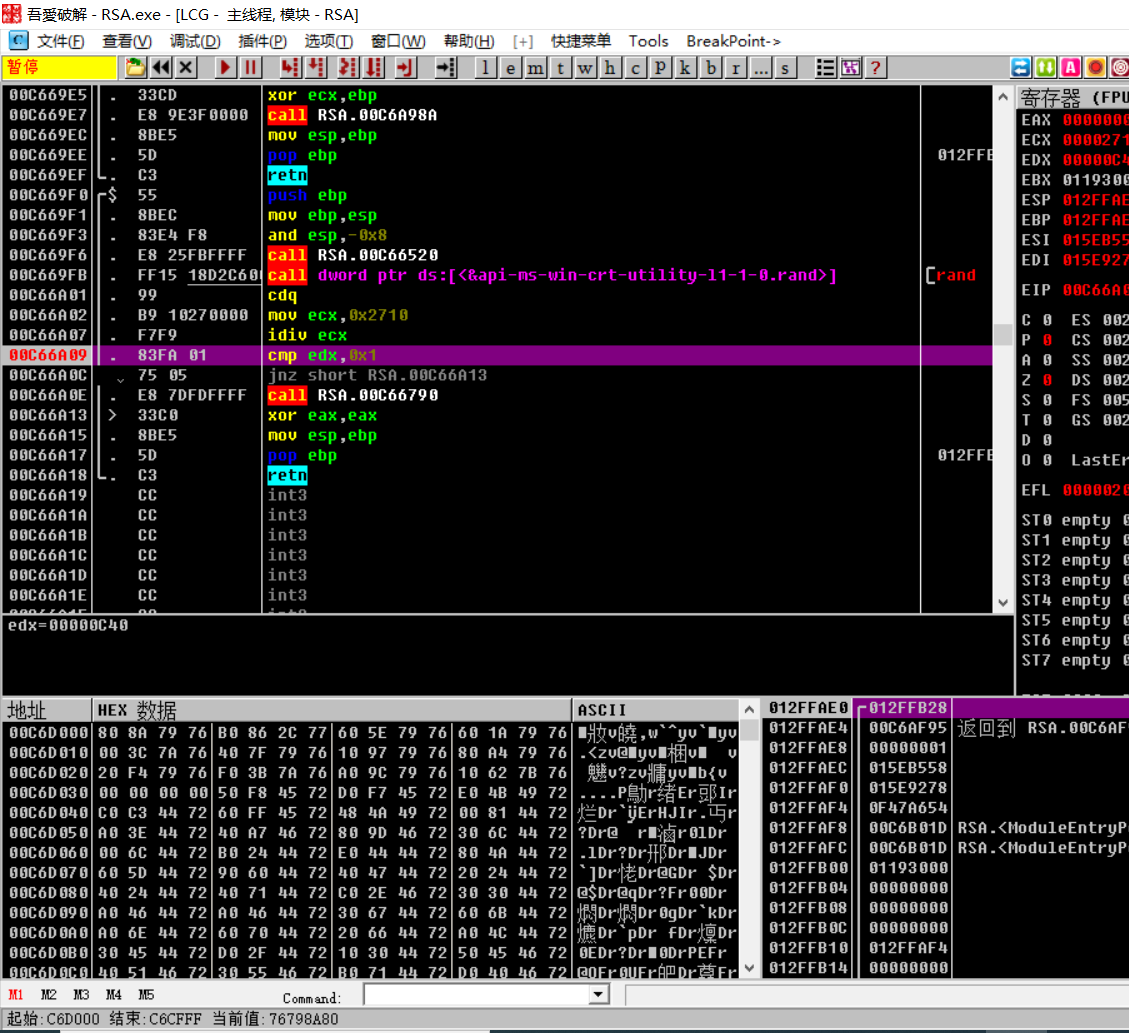Expand the Command combo box arrow

pyautogui.click(x=598, y=995)
